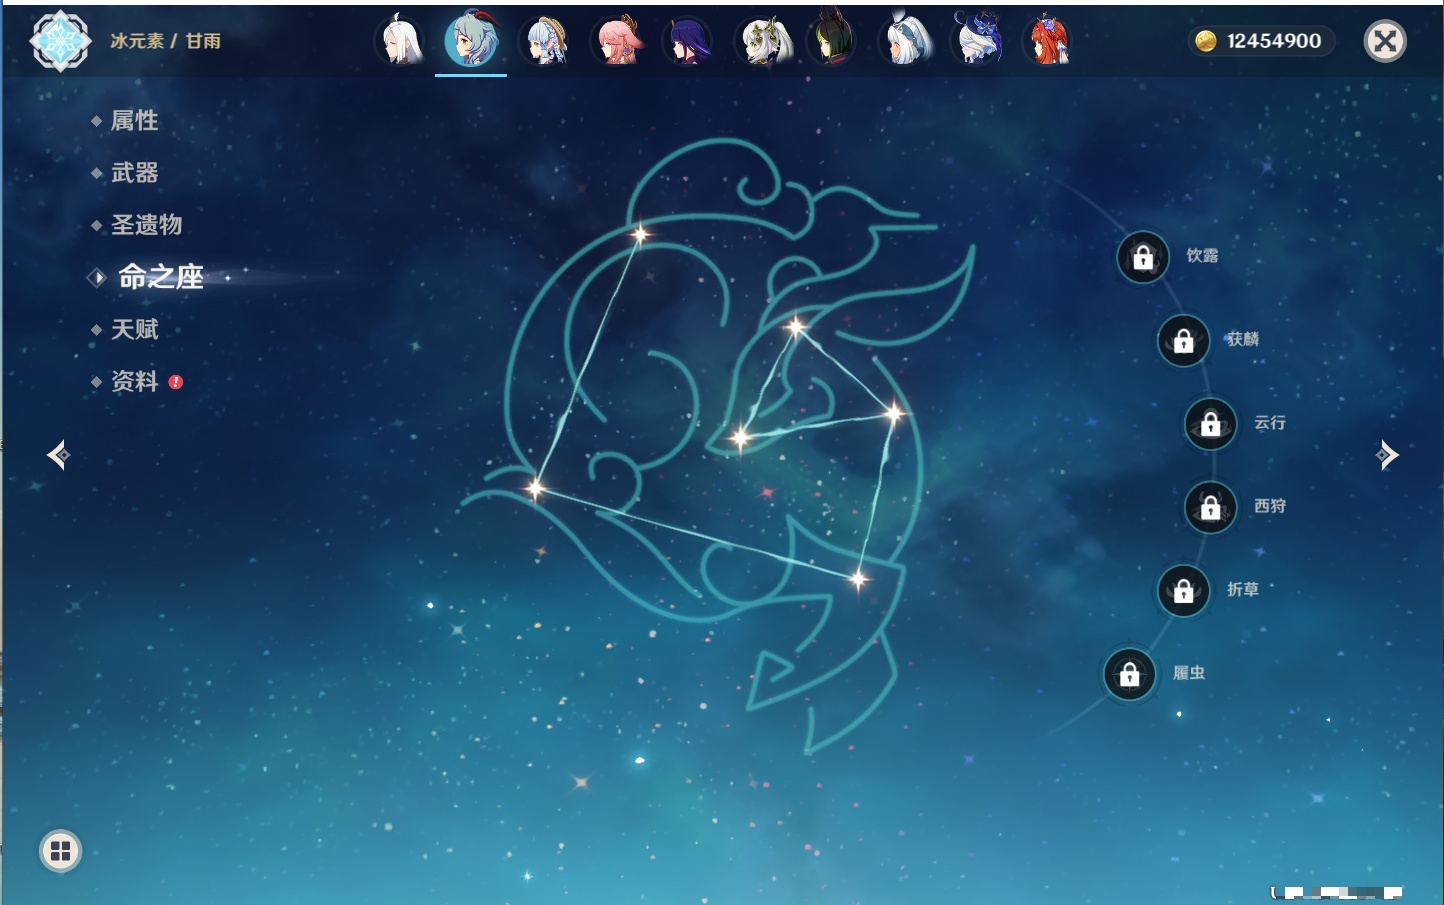This screenshot has height=905, width=1444.
Task: Open the 天赋 talents page
Action: point(134,329)
